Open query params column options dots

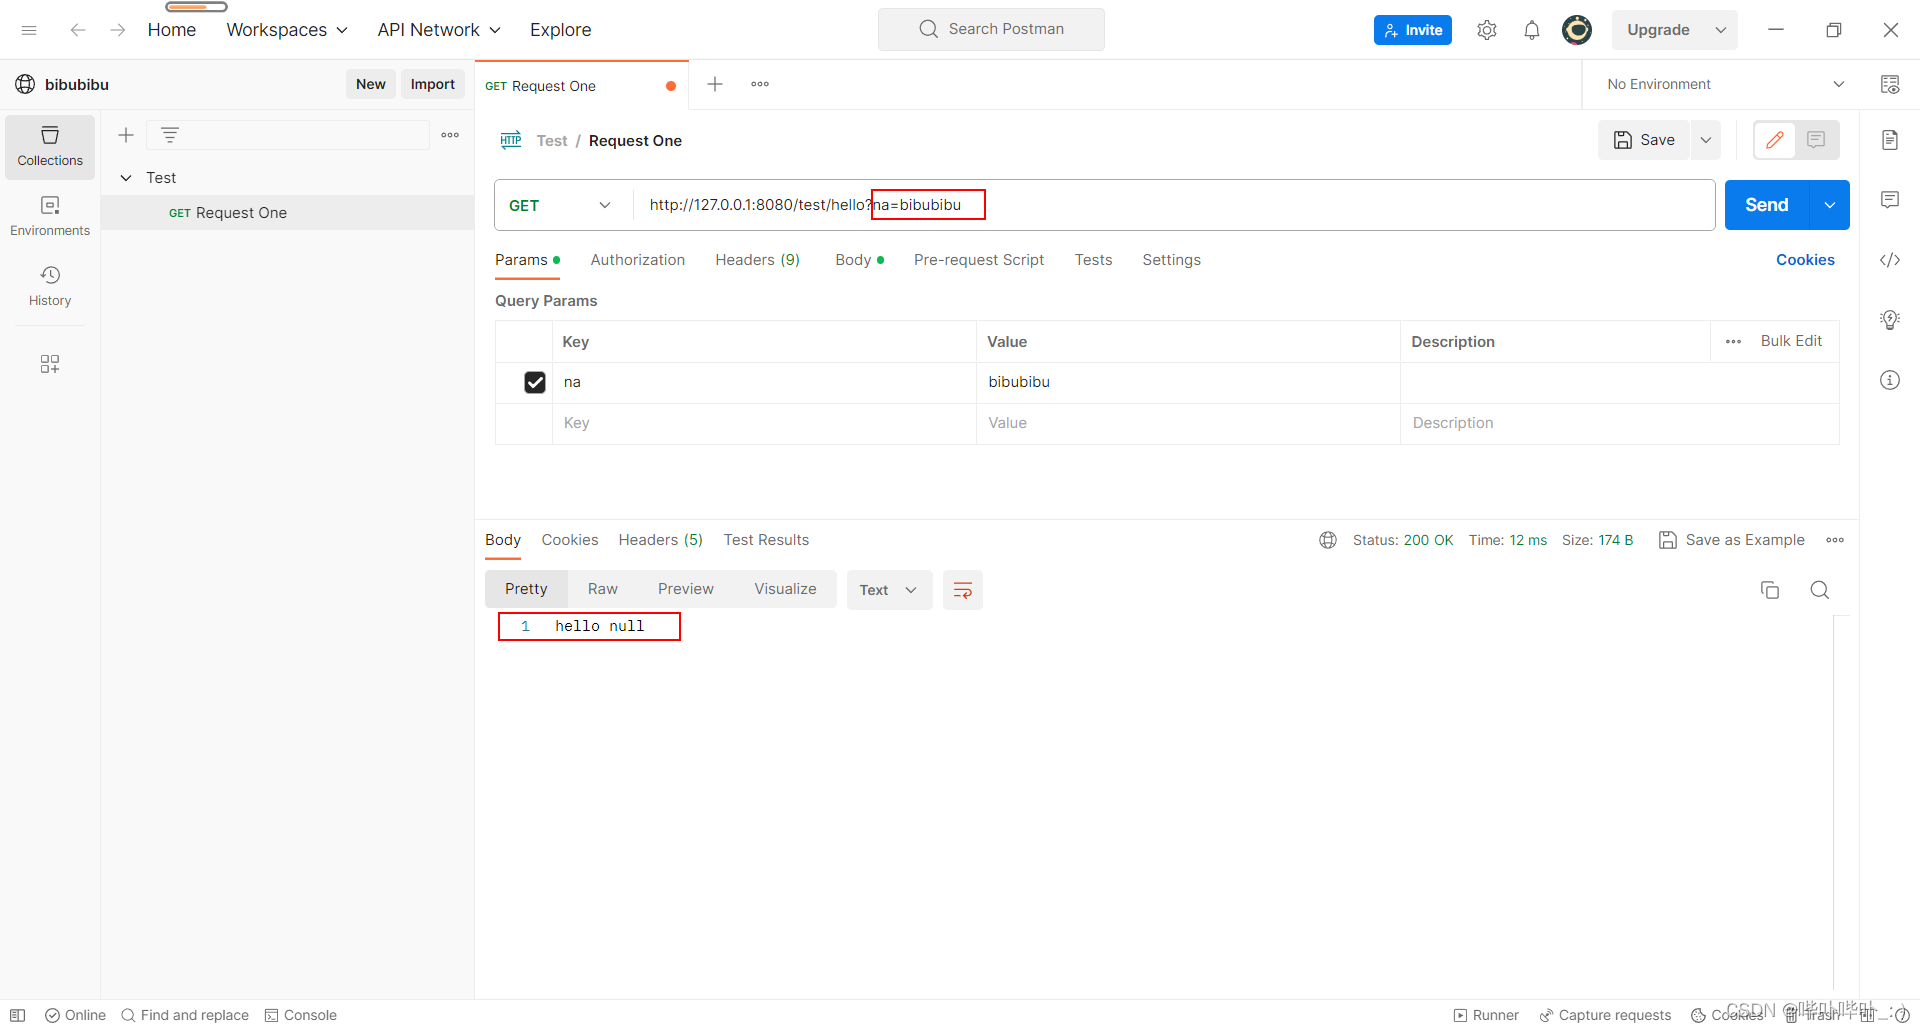(x=1734, y=342)
